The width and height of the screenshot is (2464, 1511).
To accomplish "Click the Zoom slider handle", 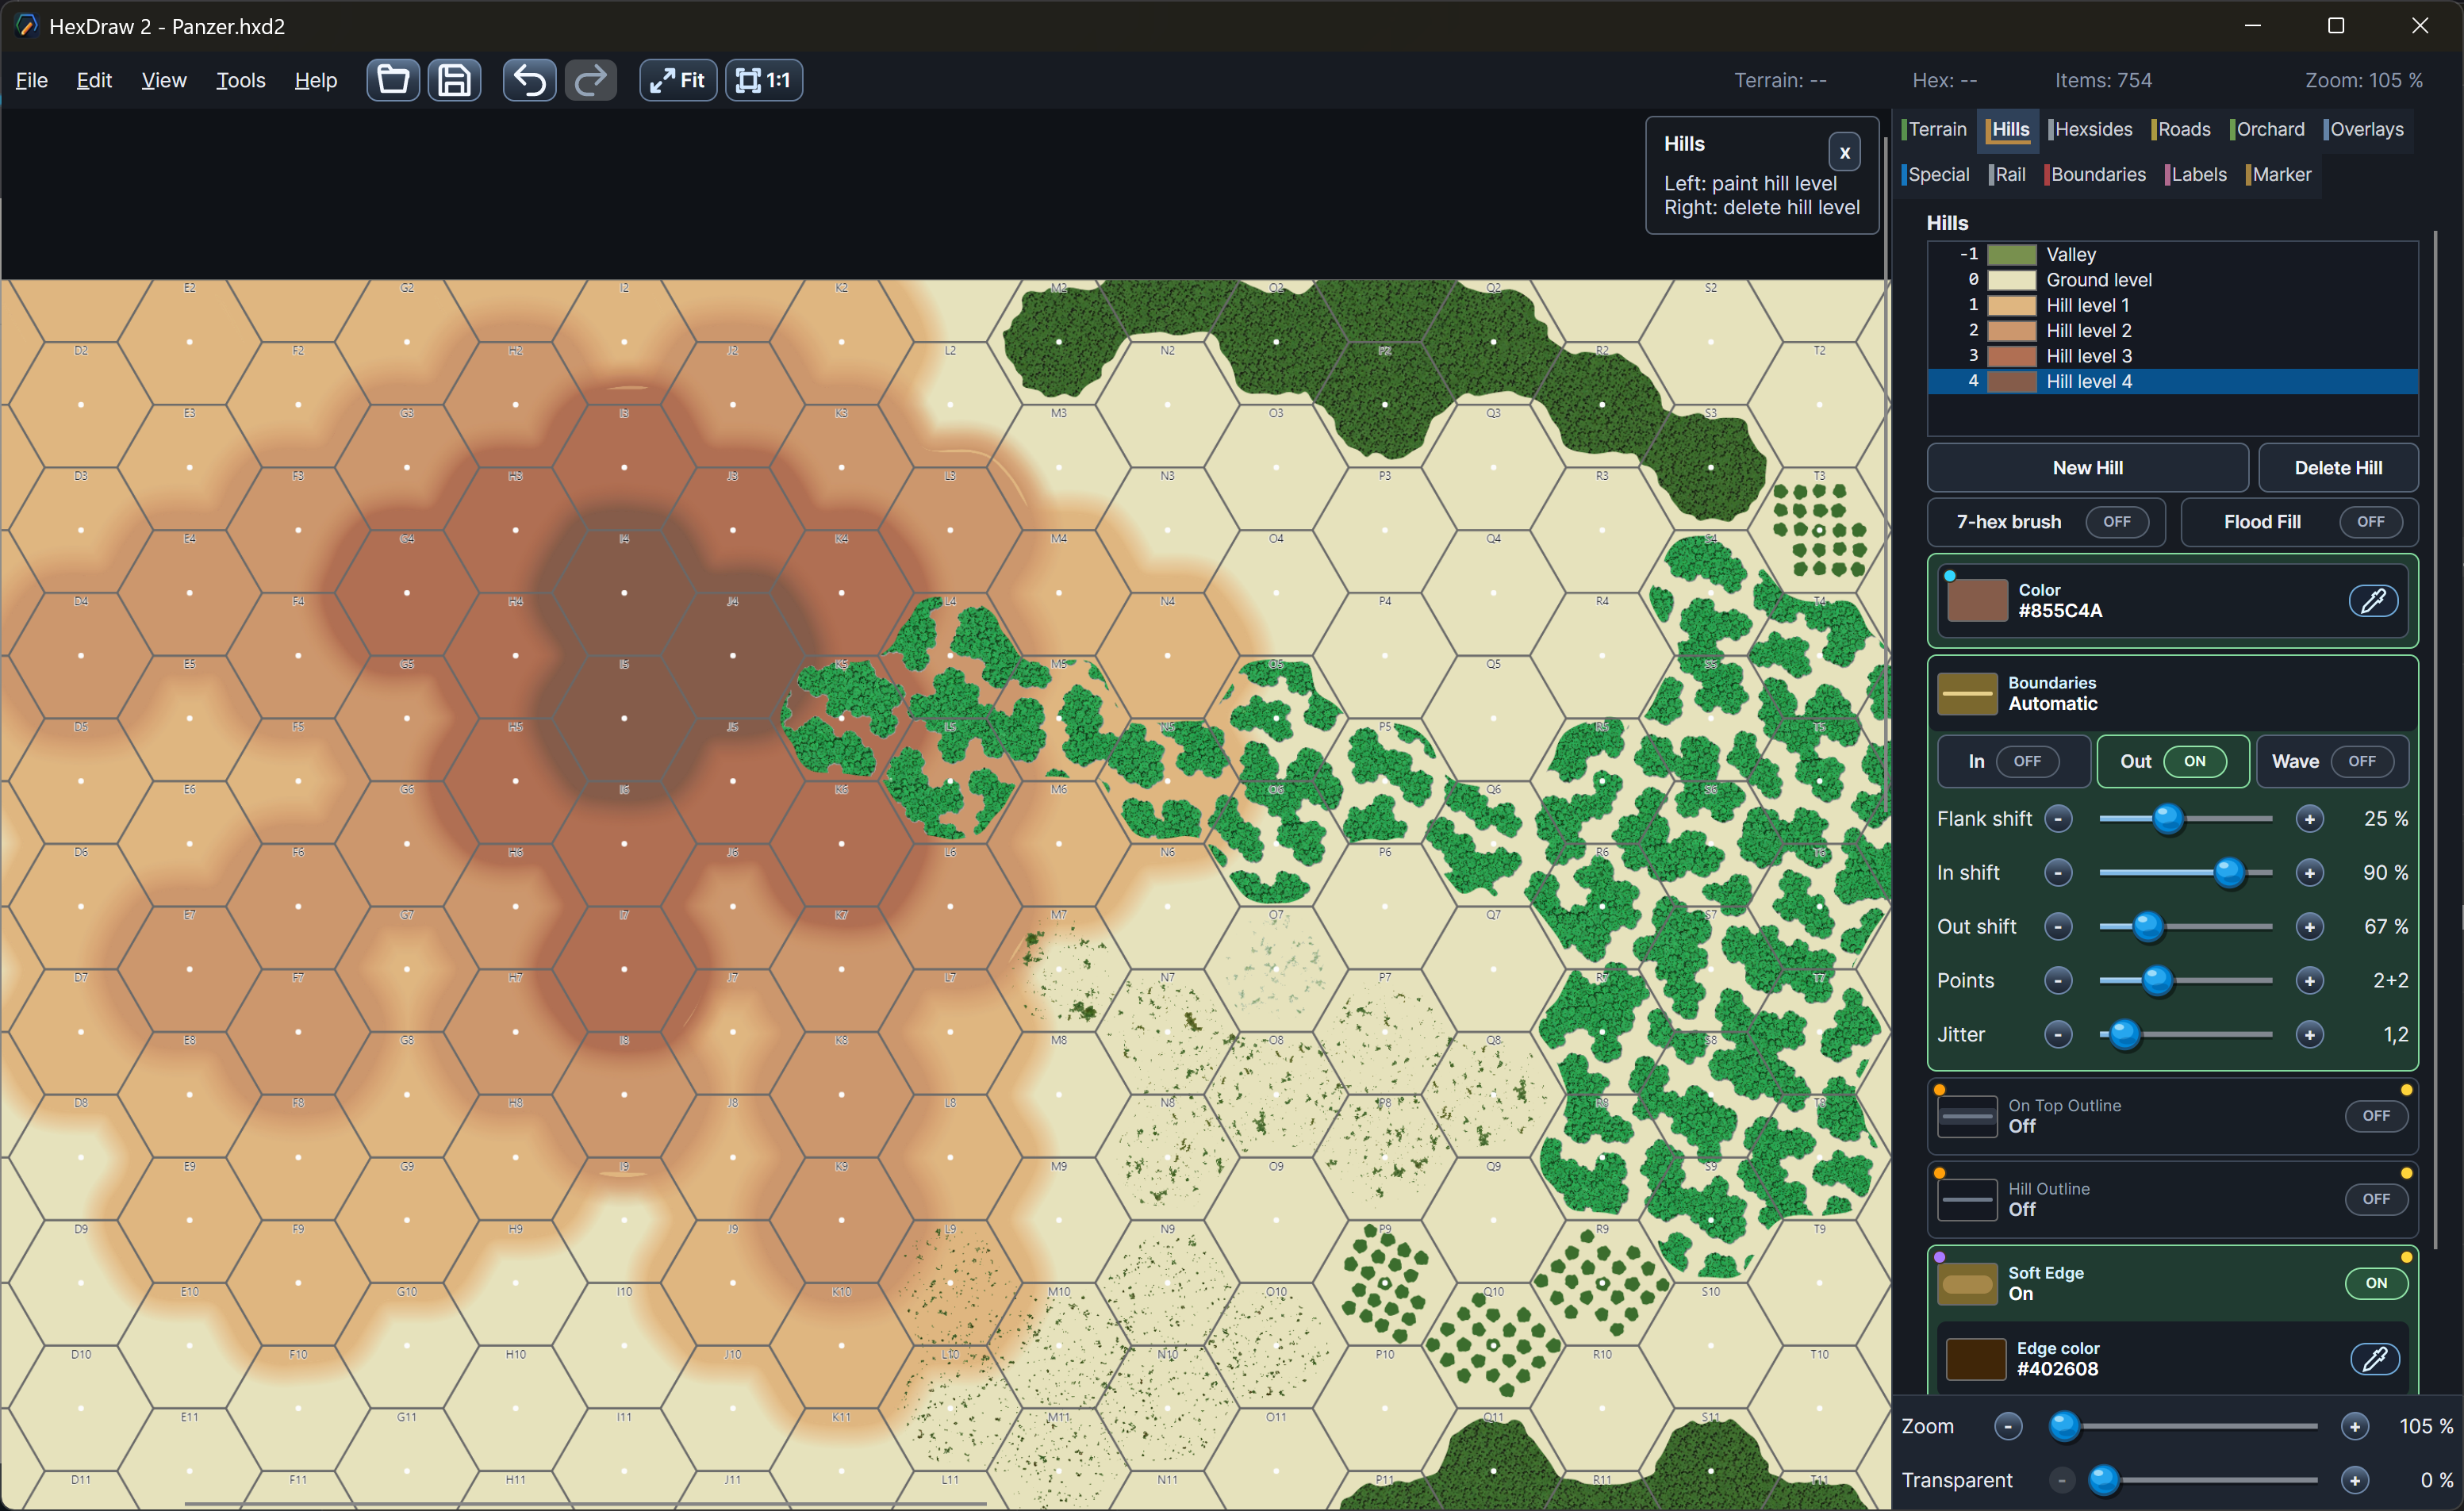I will (2064, 1426).
